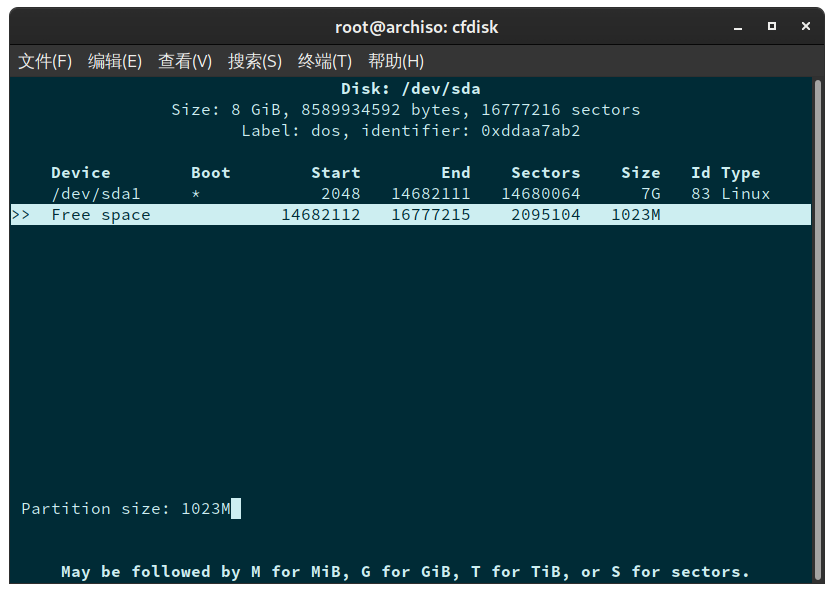Select the /dev/sda1 partition row

[96, 193]
